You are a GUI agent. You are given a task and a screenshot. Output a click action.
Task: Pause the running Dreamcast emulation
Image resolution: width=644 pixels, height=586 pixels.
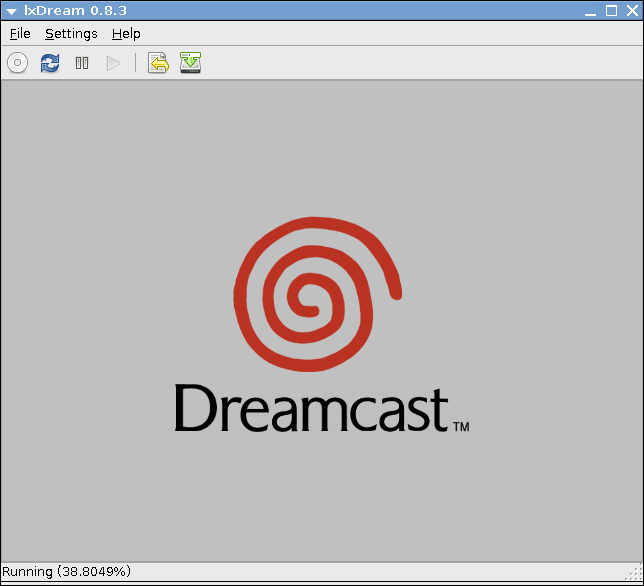click(x=82, y=63)
